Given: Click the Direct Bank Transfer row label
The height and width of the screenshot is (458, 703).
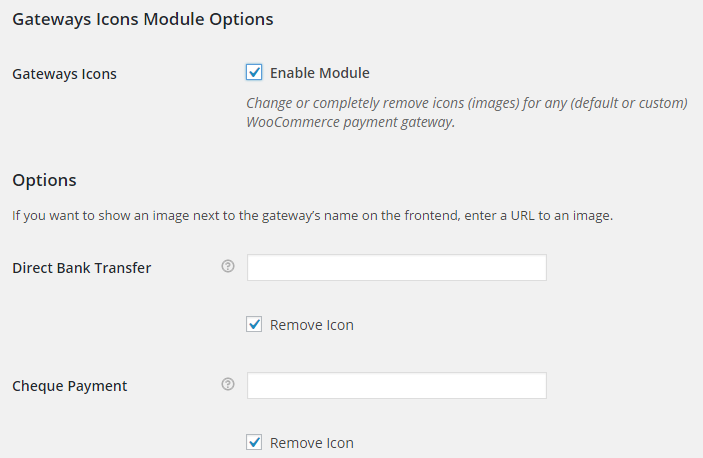Looking at the screenshot, I should (x=82, y=268).
